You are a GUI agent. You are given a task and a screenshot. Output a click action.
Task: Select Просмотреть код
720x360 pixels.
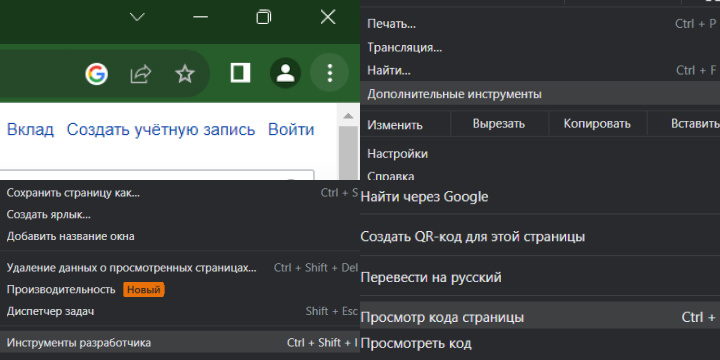point(540,343)
